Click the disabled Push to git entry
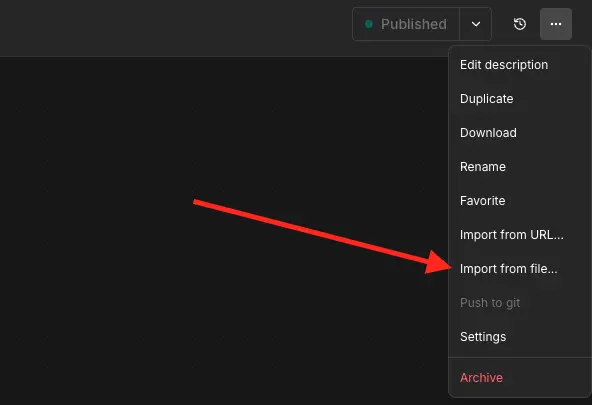Screen dimensions: 592x405 point(519,303)
